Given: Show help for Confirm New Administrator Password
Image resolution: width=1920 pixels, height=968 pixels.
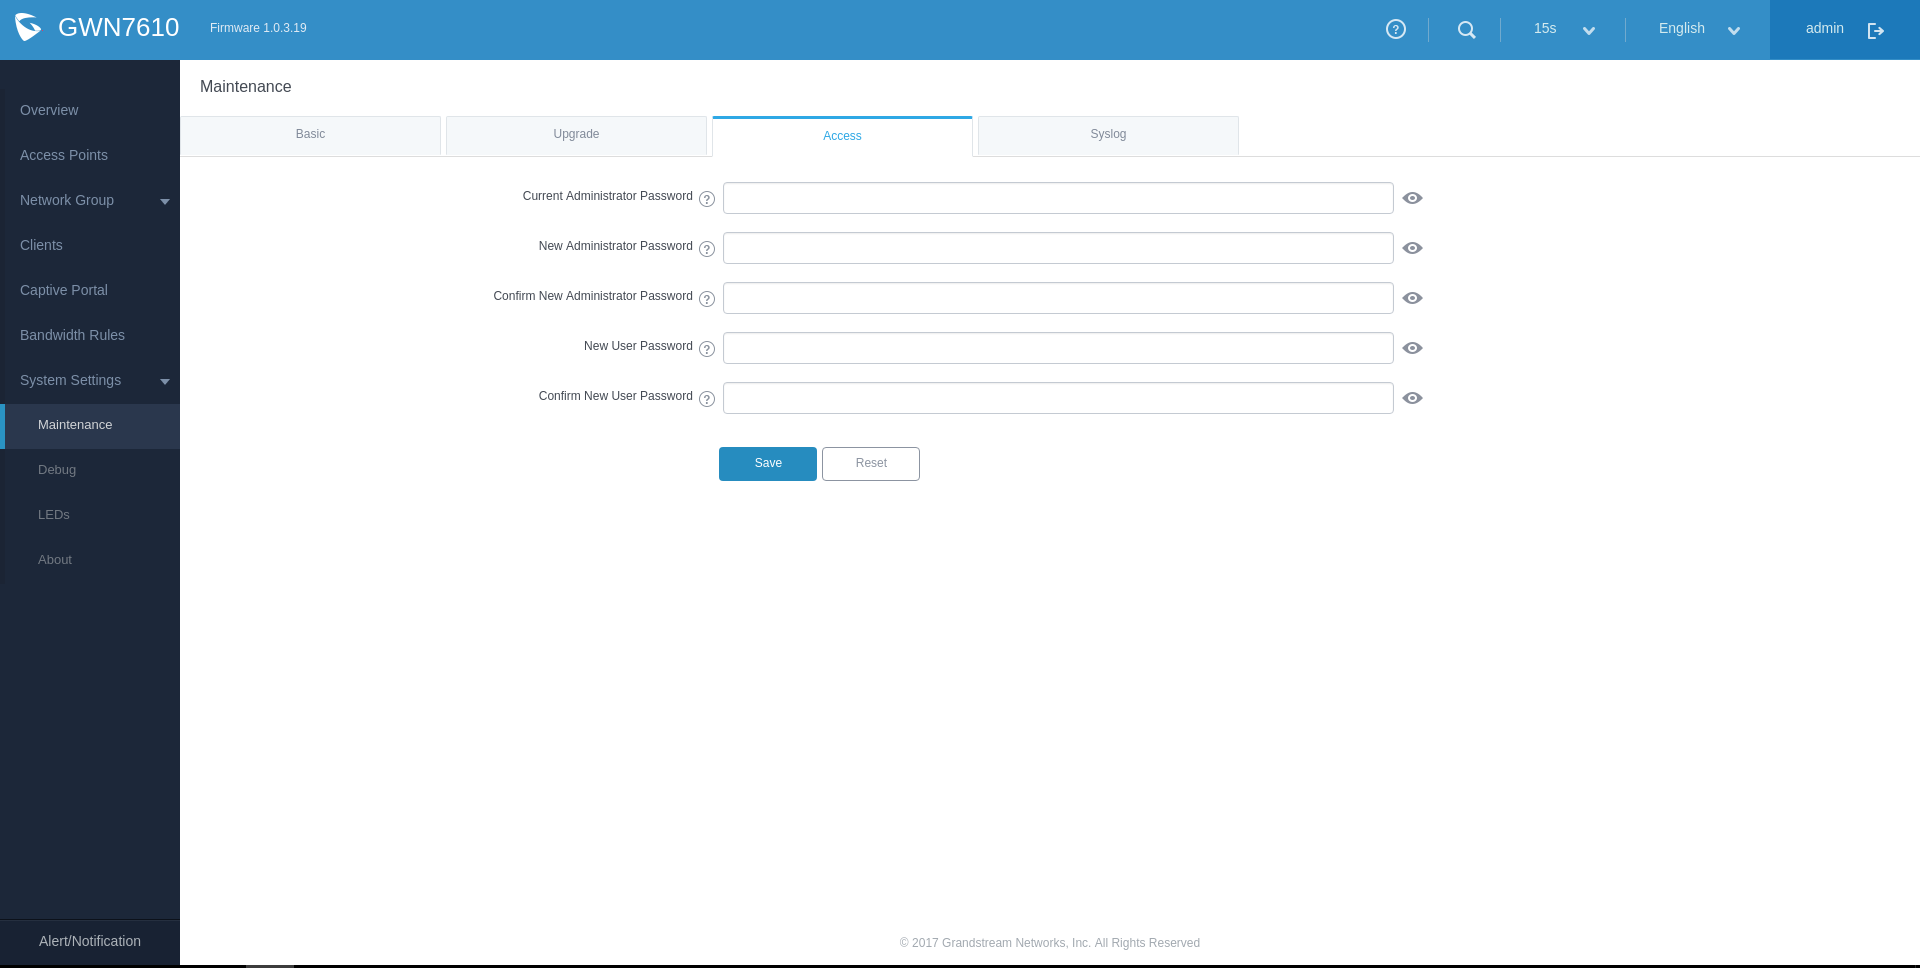Looking at the screenshot, I should coord(707,299).
